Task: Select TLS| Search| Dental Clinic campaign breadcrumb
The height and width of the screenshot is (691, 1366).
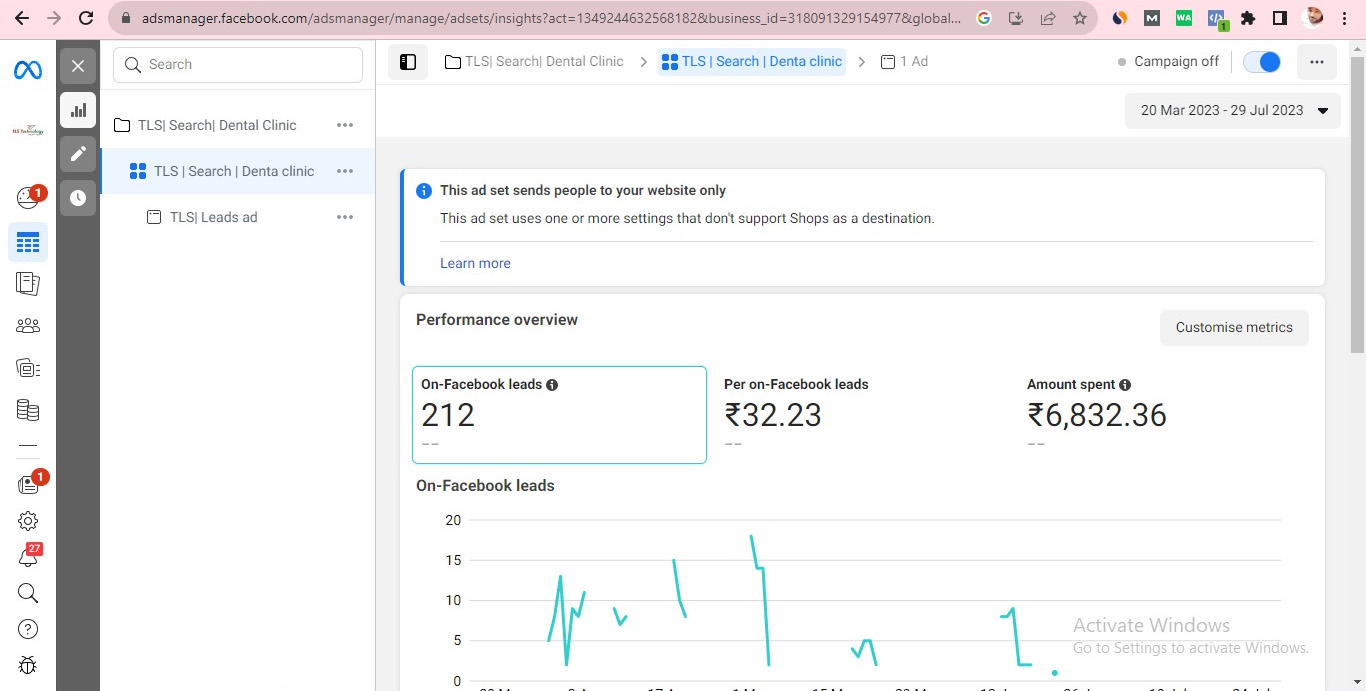Action: coord(534,62)
